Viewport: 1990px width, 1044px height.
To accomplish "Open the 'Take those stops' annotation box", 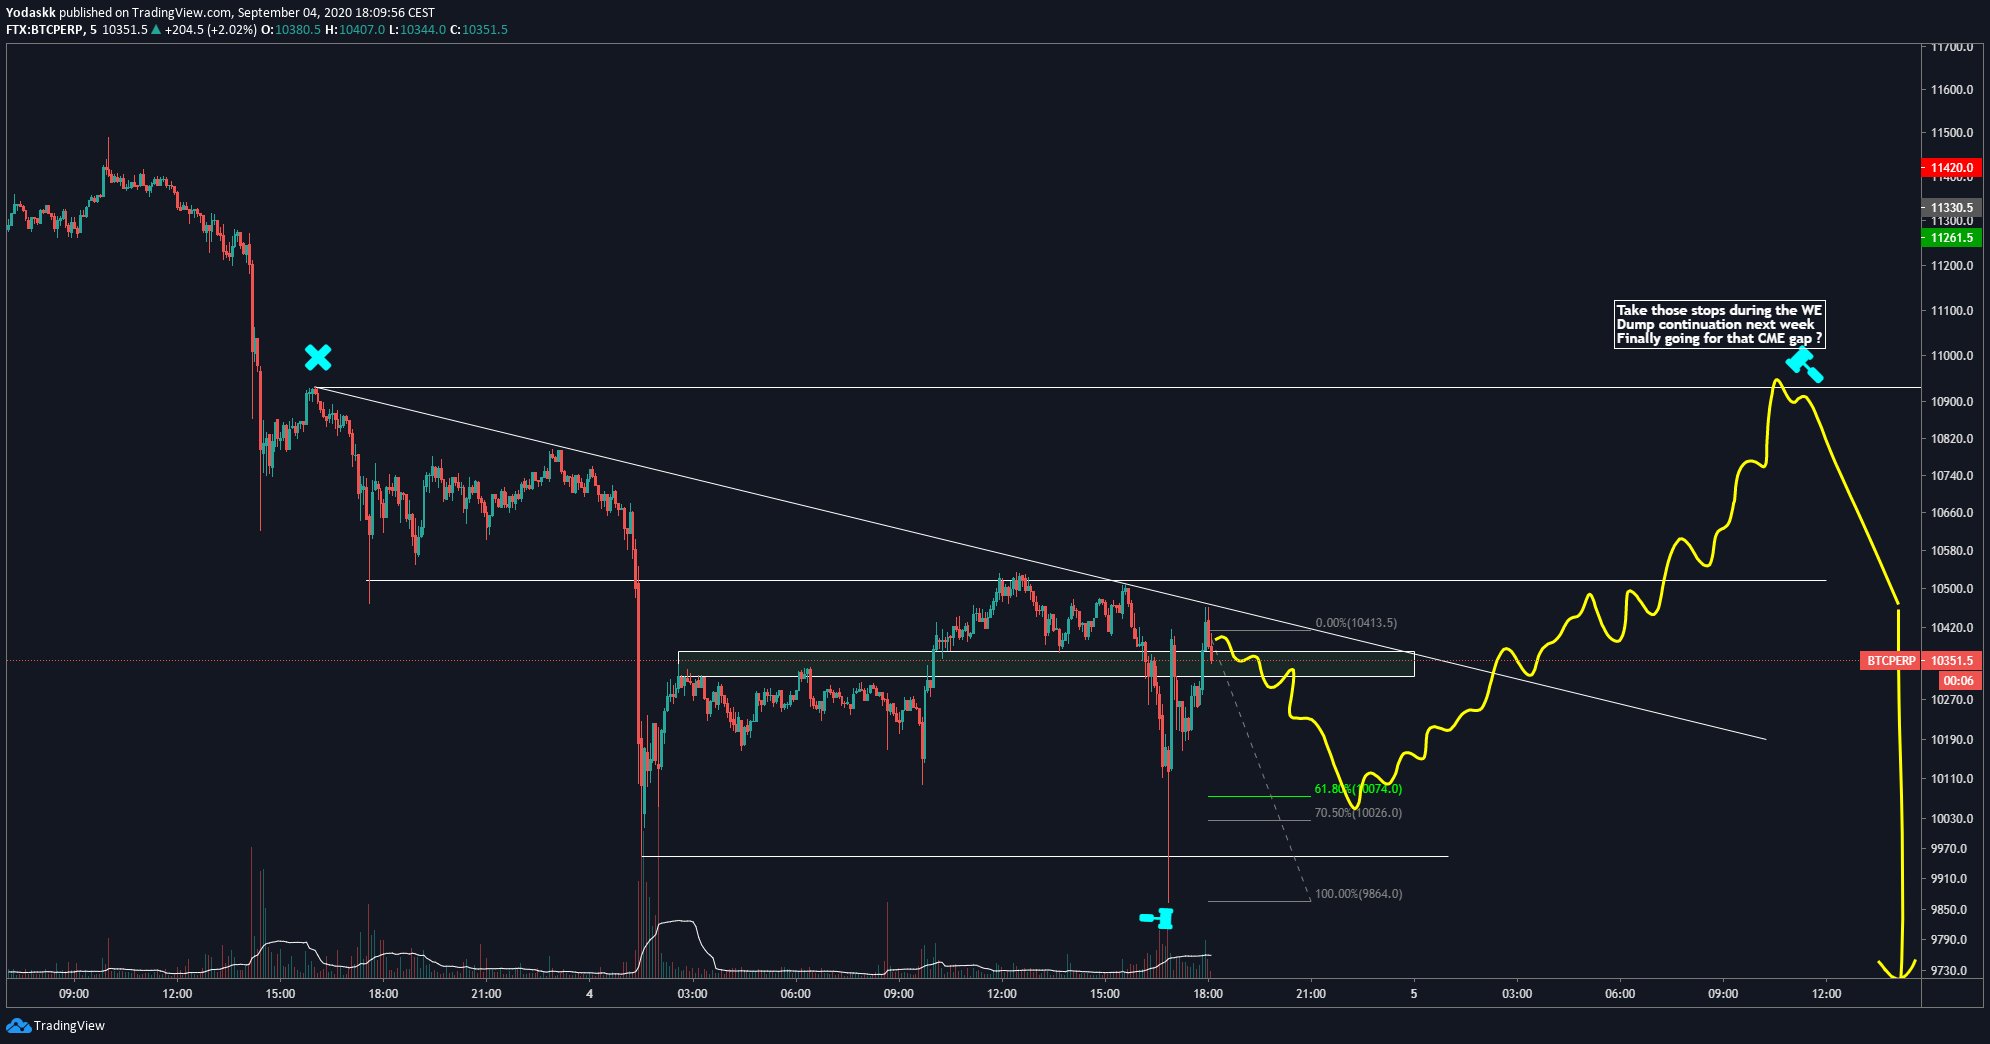I will point(1719,324).
